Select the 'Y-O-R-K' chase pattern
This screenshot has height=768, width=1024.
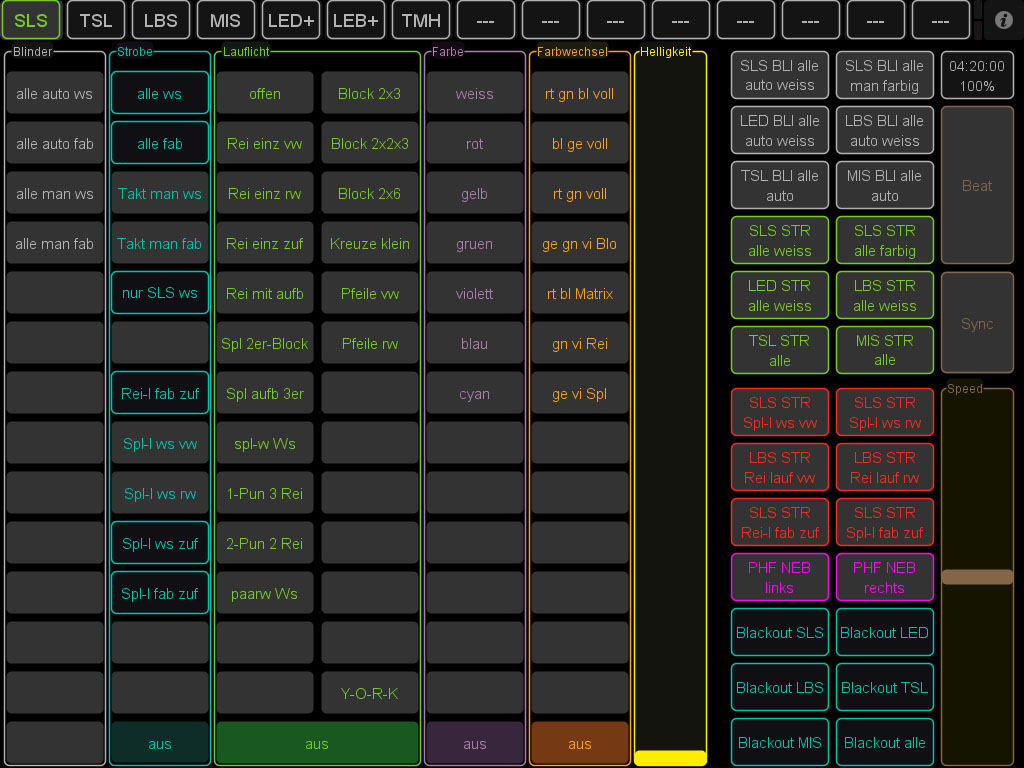(369, 694)
